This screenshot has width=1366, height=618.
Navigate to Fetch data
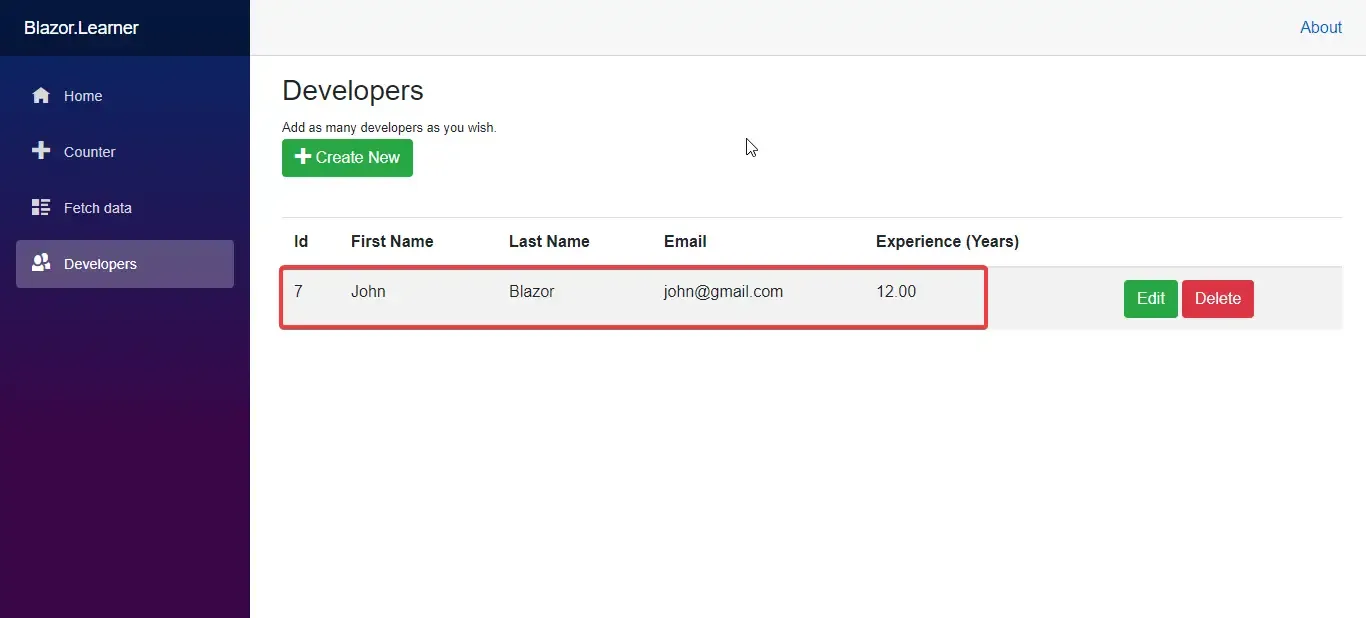point(98,208)
